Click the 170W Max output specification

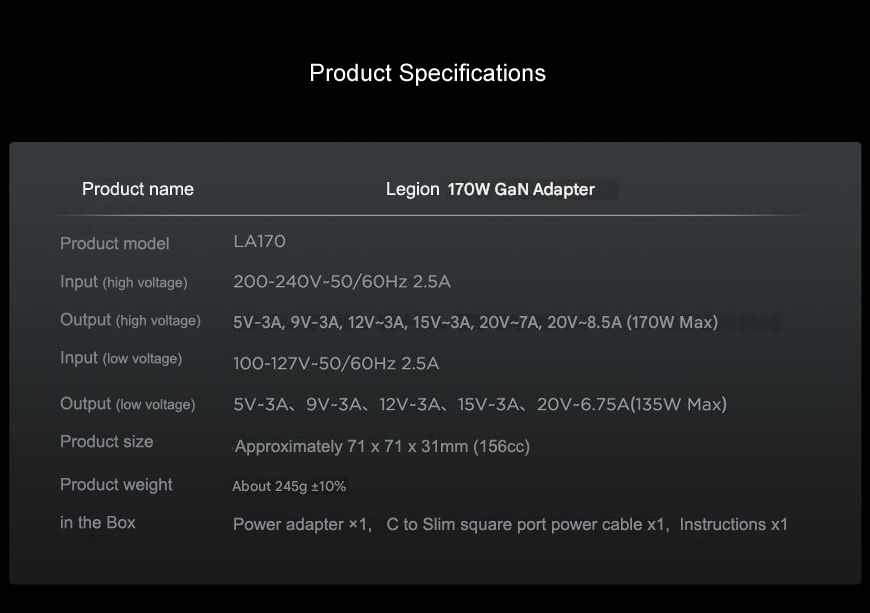pos(672,322)
